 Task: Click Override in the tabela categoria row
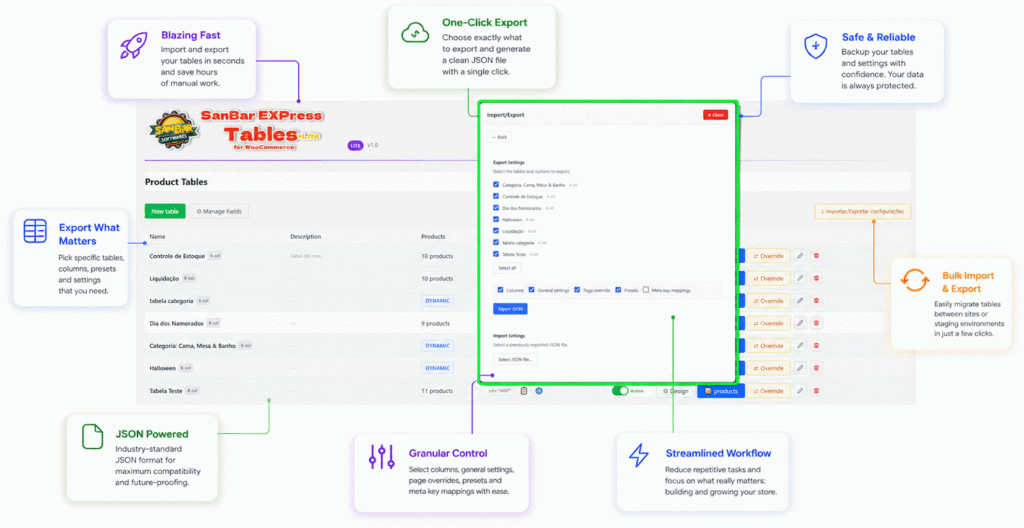tap(769, 301)
